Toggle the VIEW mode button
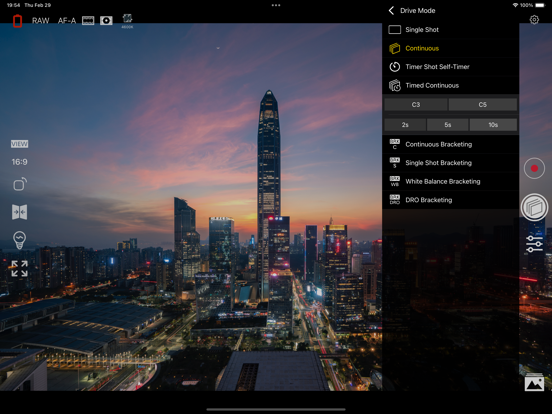 coord(19,144)
